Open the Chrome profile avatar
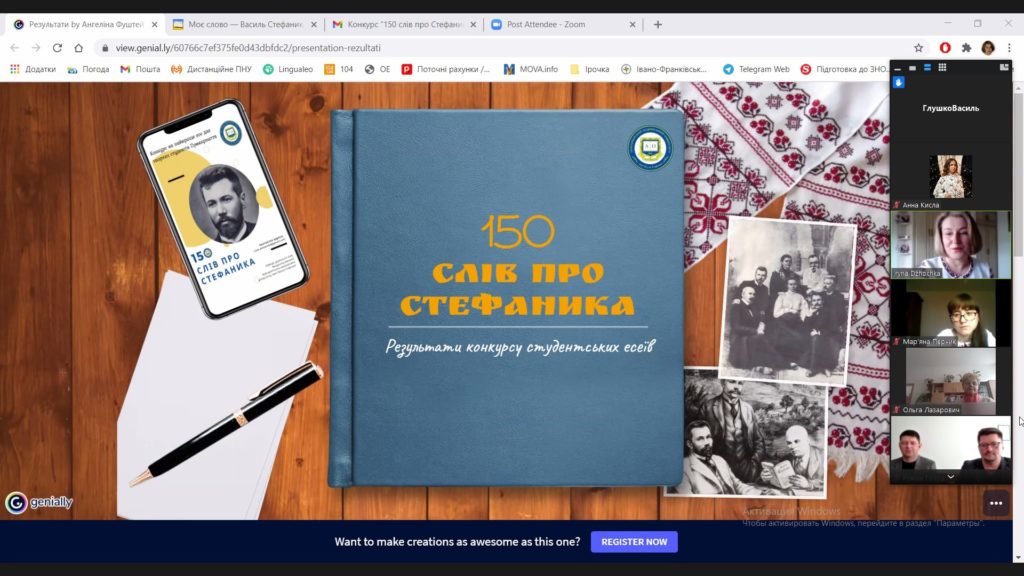 point(987,47)
